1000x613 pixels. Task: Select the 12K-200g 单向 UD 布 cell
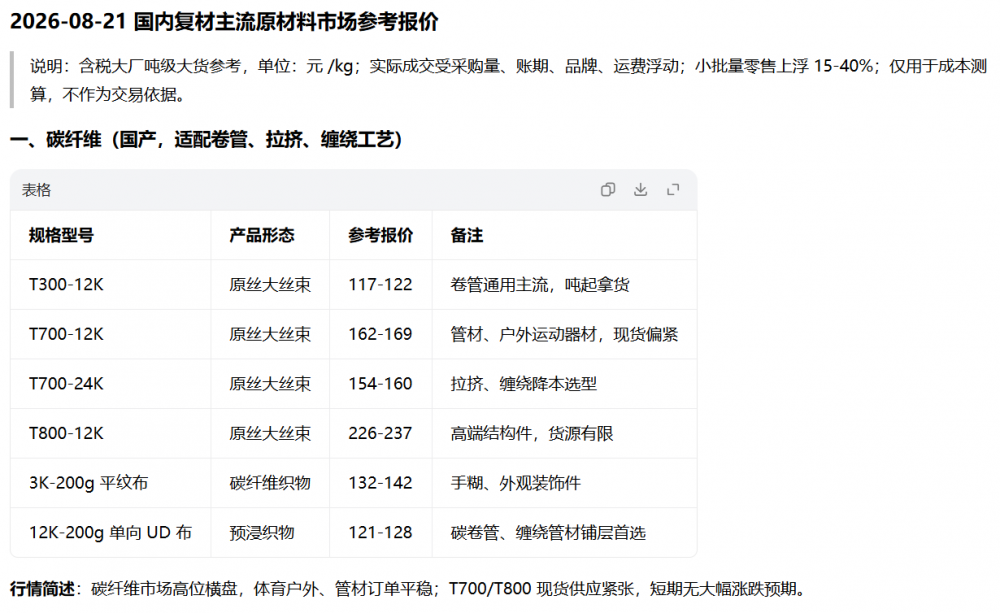[x=110, y=533]
